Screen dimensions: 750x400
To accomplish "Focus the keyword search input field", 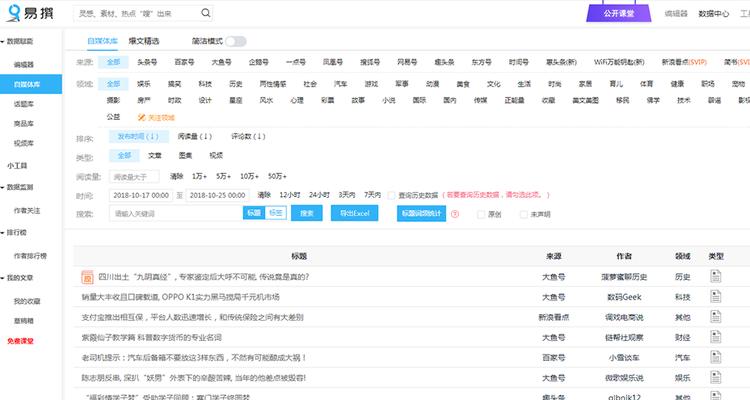I will 176,213.
